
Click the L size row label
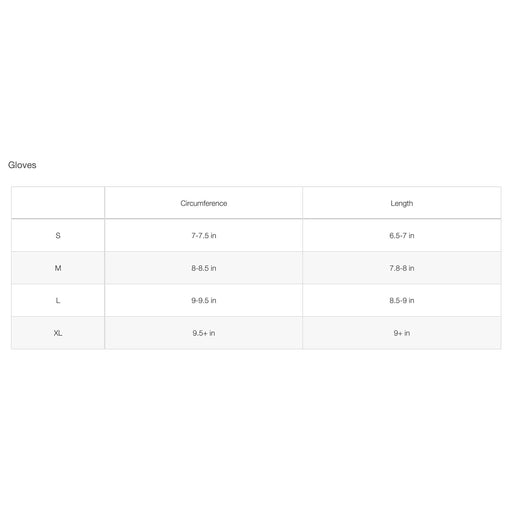click(x=58, y=301)
